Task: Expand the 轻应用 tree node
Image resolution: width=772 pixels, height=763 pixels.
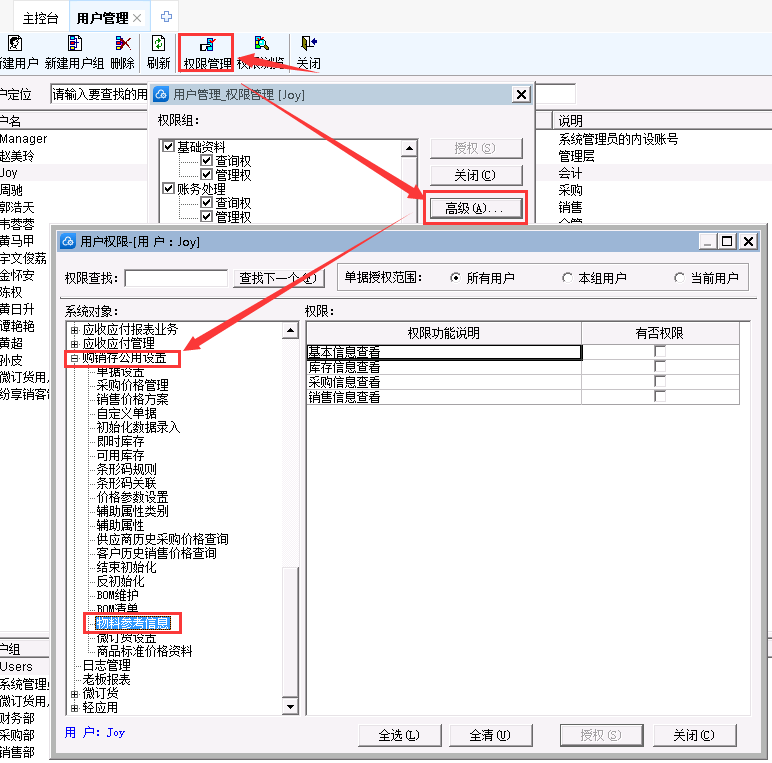Action: click(73, 707)
